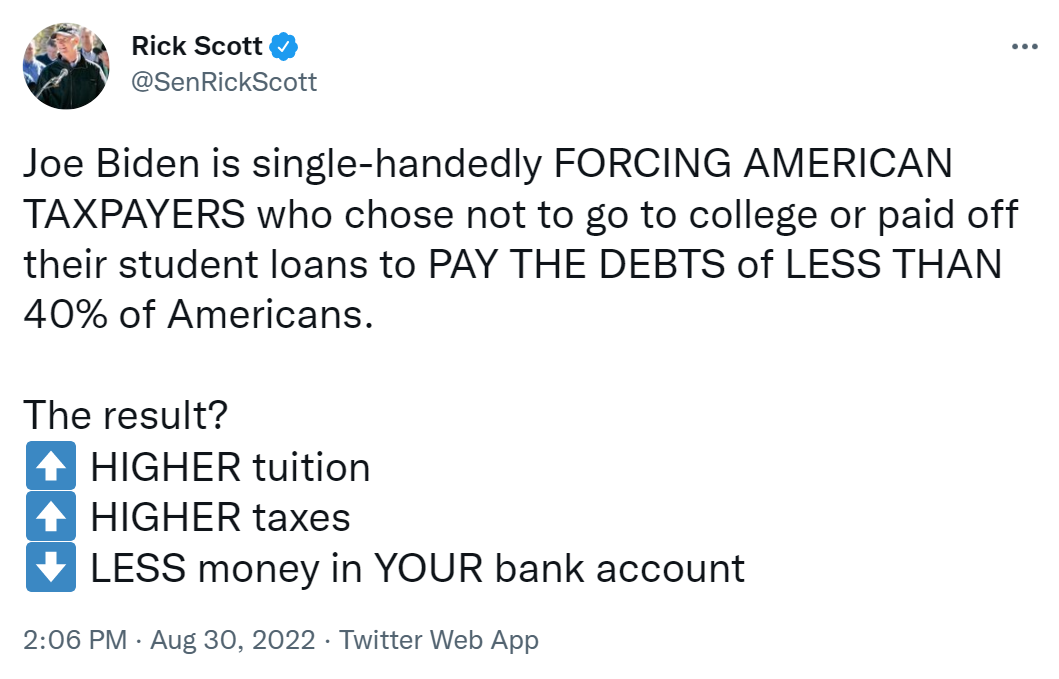The image size is (1059, 679).
Task: Click the up-arrow emoji beside HIGHER tuition
Action: point(51,466)
